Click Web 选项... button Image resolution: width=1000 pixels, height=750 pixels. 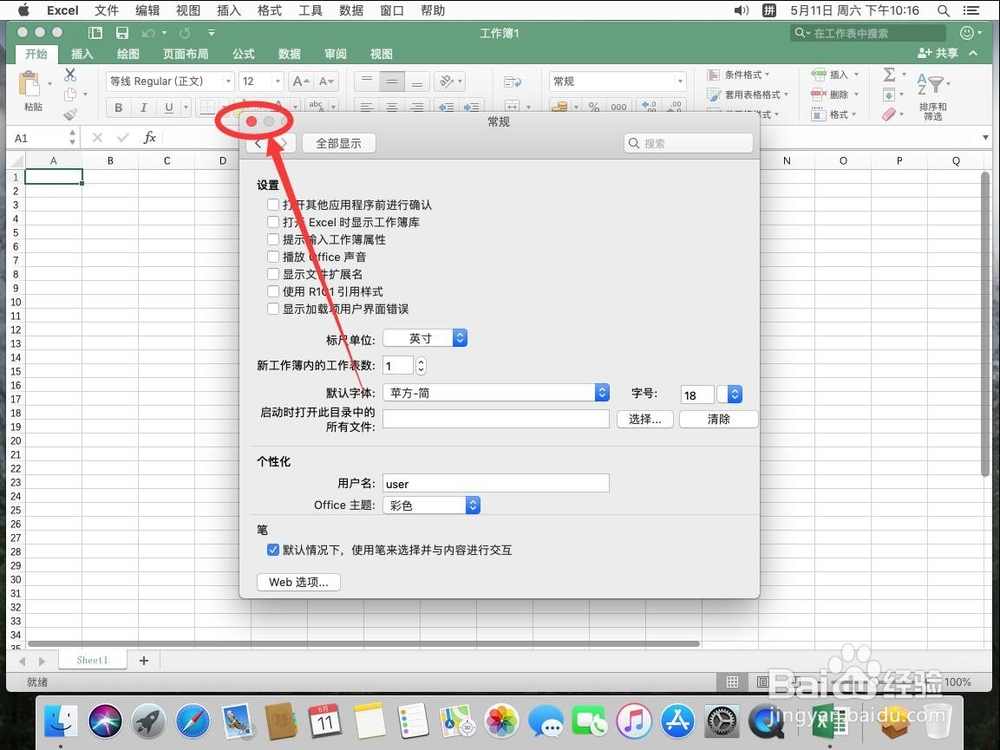[298, 582]
